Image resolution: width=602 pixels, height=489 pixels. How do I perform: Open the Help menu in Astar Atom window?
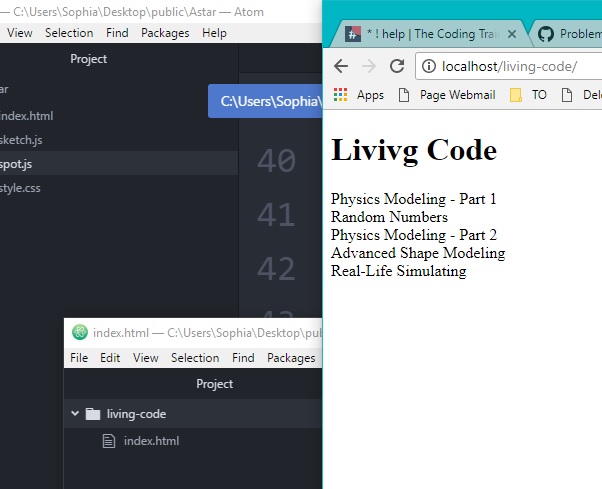(214, 33)
